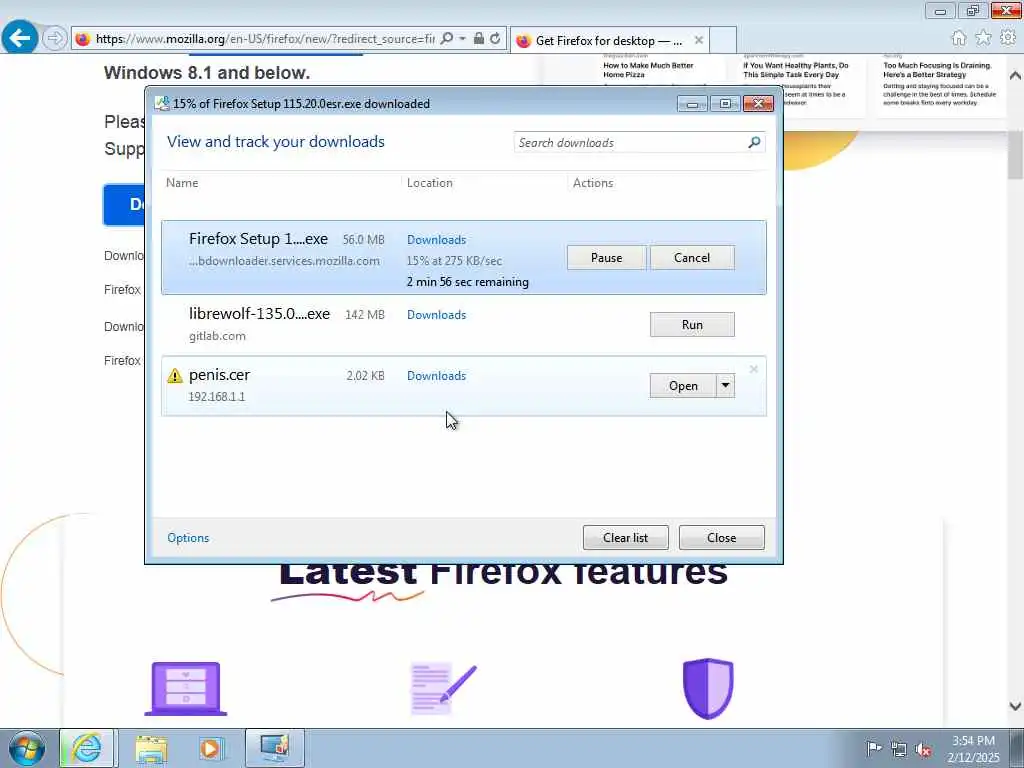Screen dimensions: 1024x768
Task: Click the monitor application taskbar icon
Action: [x=275, y=748]
